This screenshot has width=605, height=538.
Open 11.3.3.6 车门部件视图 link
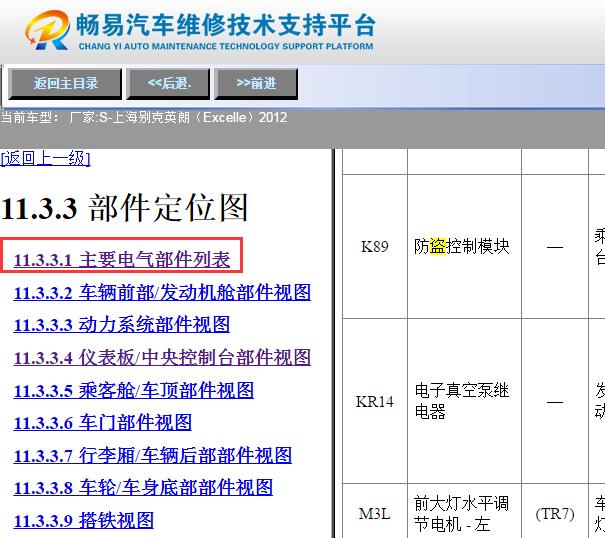click(x=103, y=423)
